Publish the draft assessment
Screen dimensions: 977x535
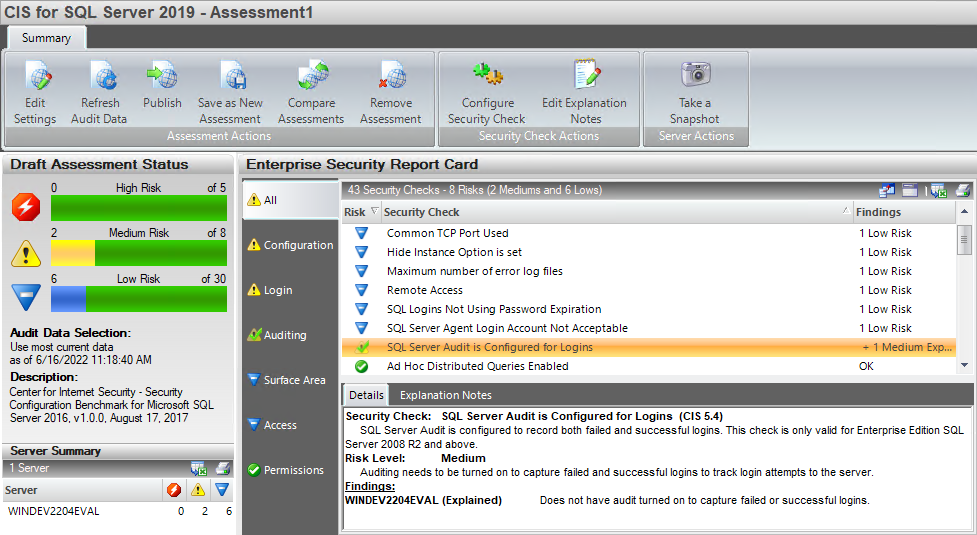[162, 85]
